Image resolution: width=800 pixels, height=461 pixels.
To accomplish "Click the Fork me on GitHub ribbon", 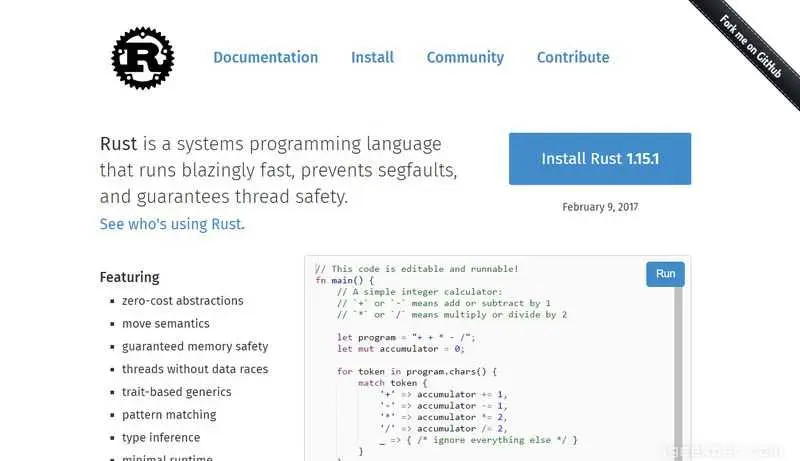I will 750,47.
